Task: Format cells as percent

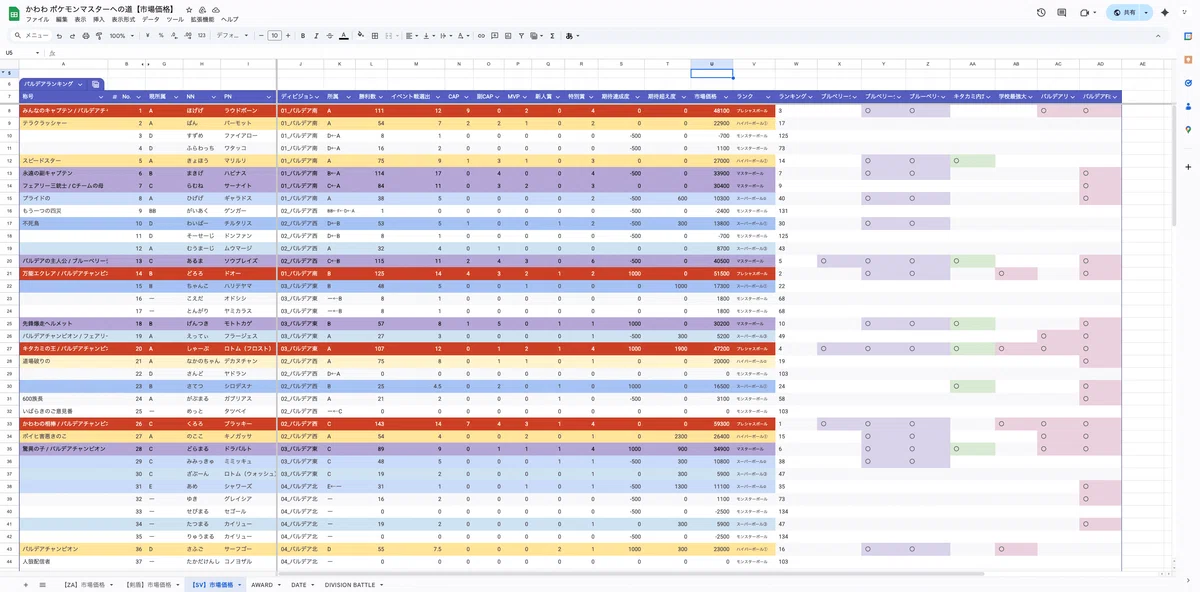Action: (161, 35)
